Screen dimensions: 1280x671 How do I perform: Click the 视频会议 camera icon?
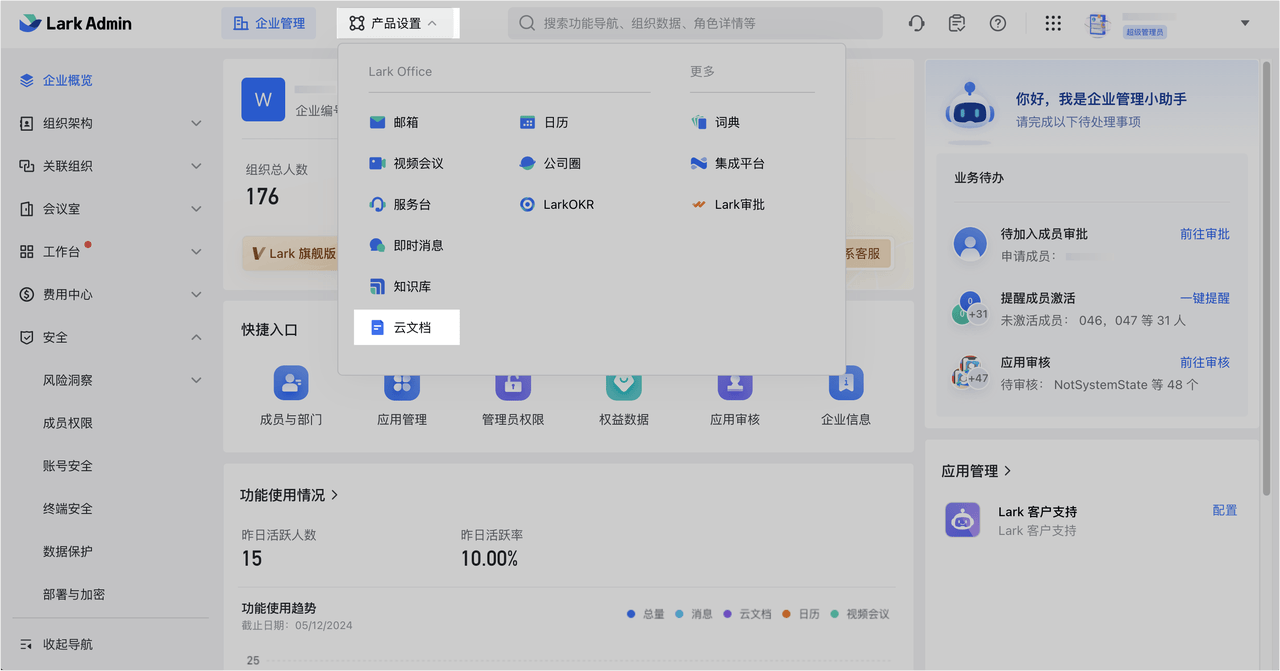coord(377,163)
